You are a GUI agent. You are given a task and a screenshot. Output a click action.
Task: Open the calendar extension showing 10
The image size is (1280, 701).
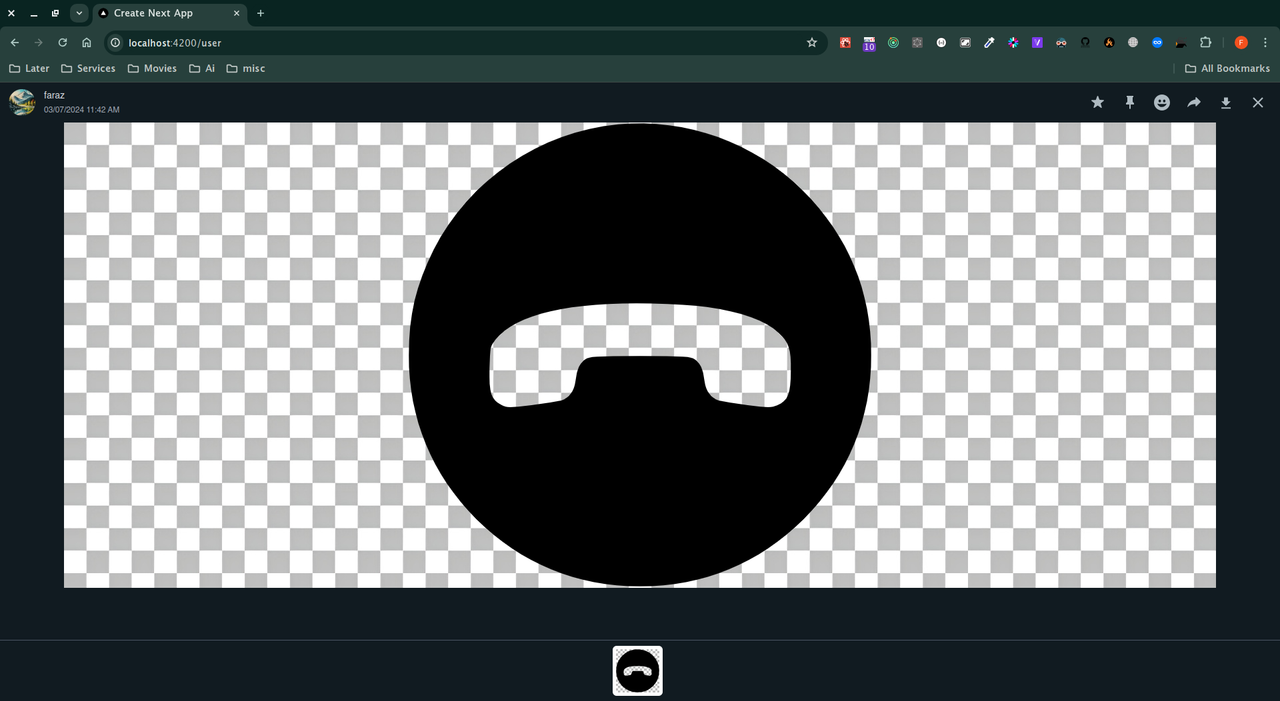point(869,43)
